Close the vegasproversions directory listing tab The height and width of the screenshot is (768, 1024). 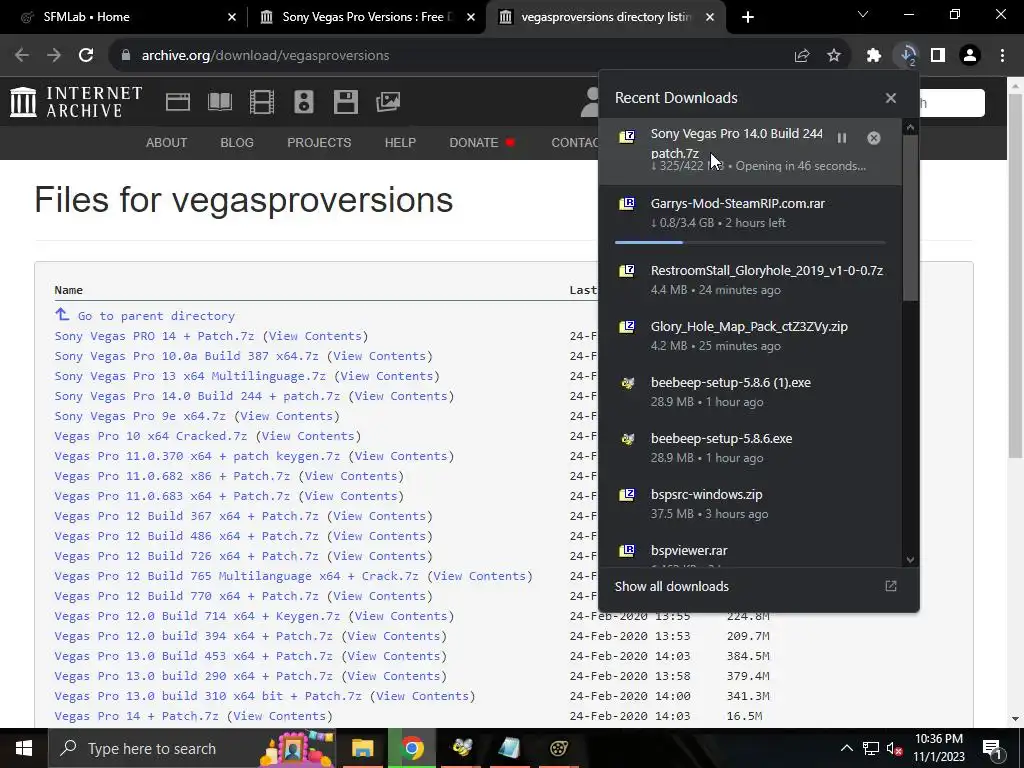click(x=710, y=17)
